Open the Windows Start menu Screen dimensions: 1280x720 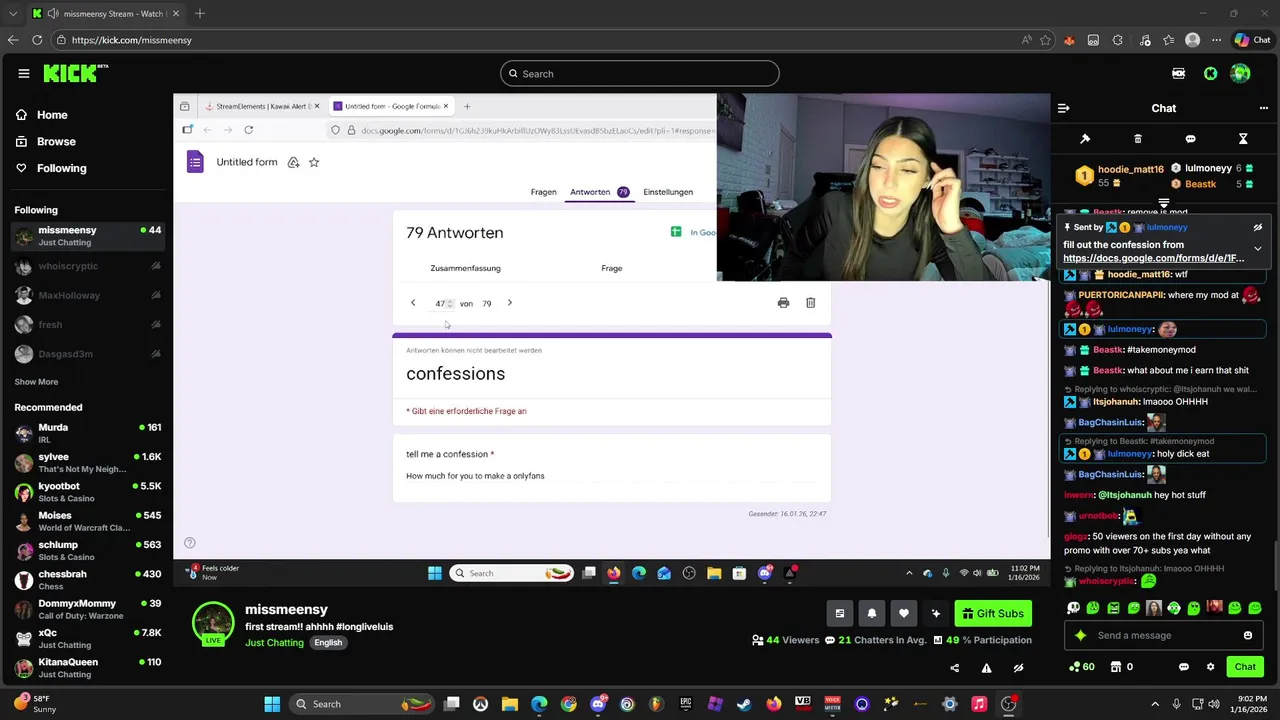[x=272, y=704]
